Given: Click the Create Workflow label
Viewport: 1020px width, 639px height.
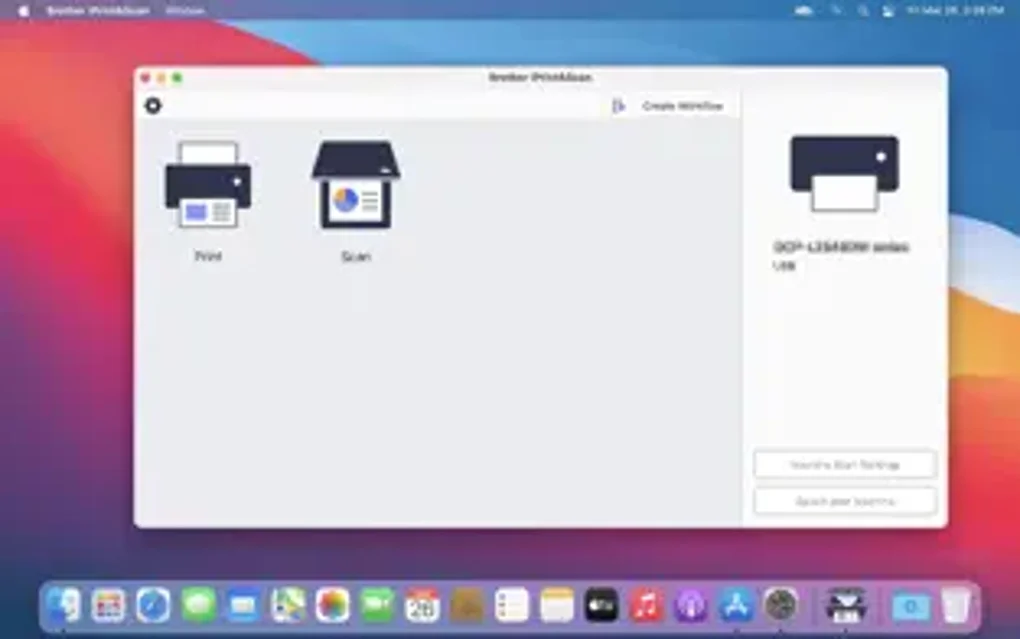Looking at the screenshot, I should point(682,106).
